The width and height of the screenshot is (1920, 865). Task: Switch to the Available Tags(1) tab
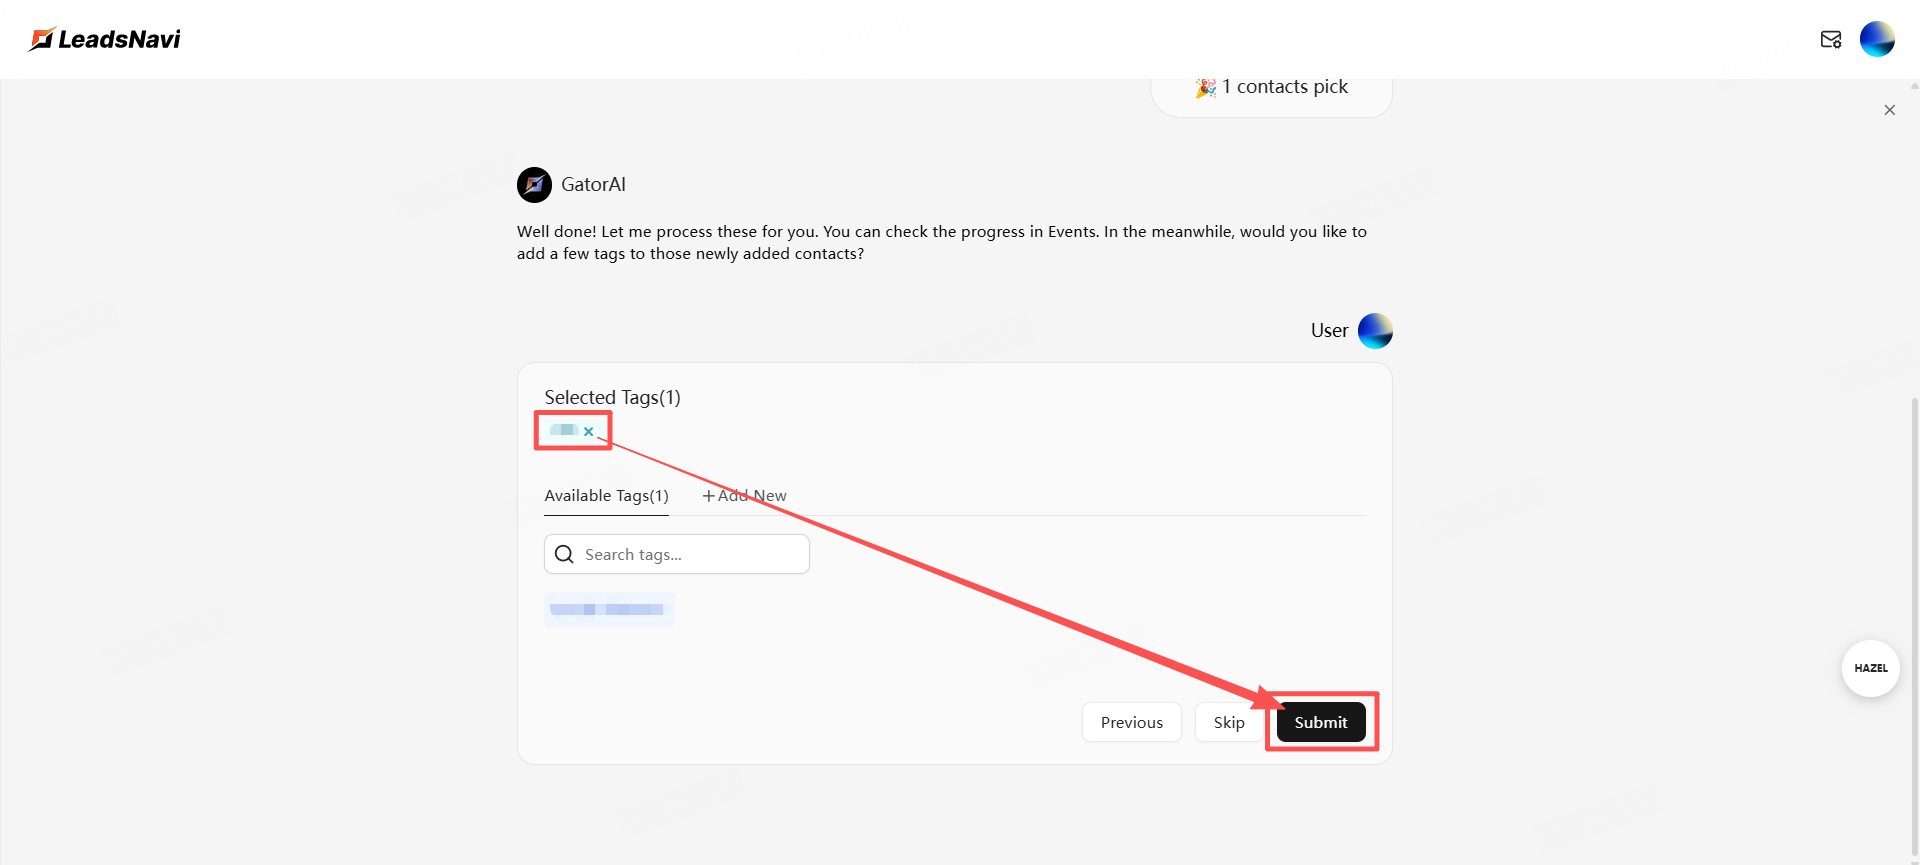click(x=606, y=496)
